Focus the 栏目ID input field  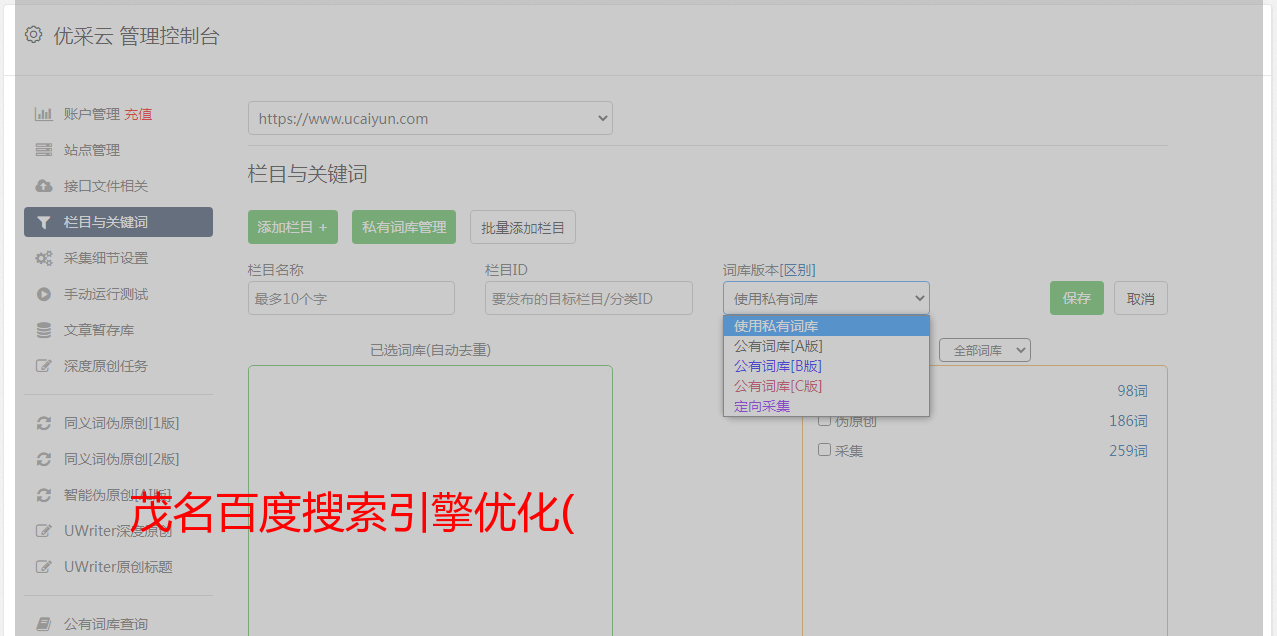tap(589, 298)
